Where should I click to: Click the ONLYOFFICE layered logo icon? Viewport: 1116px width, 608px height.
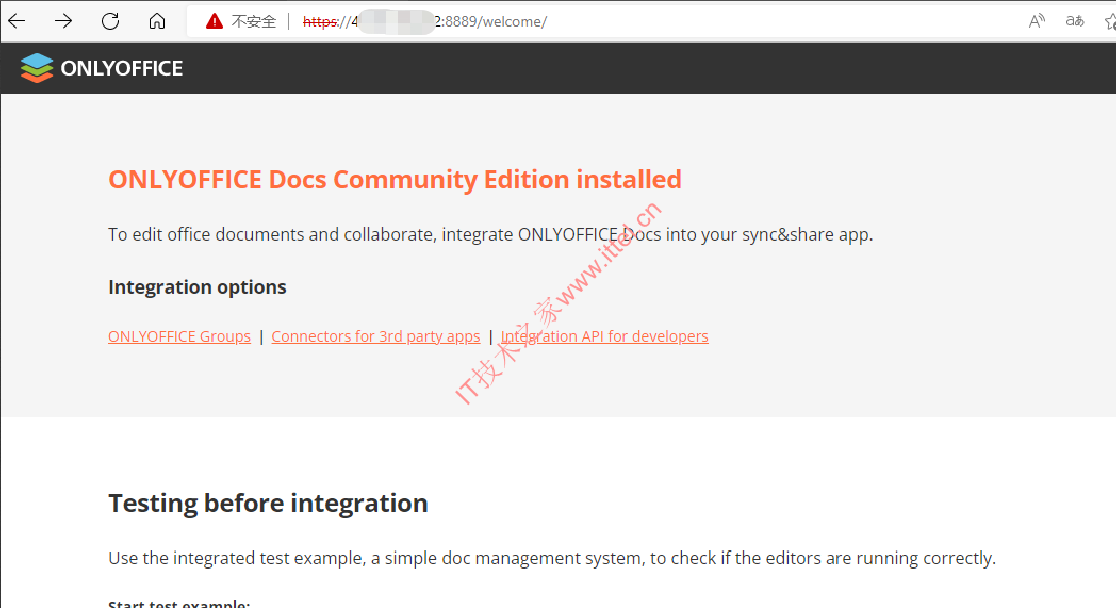pyautogui.click(x=37, y=68)
